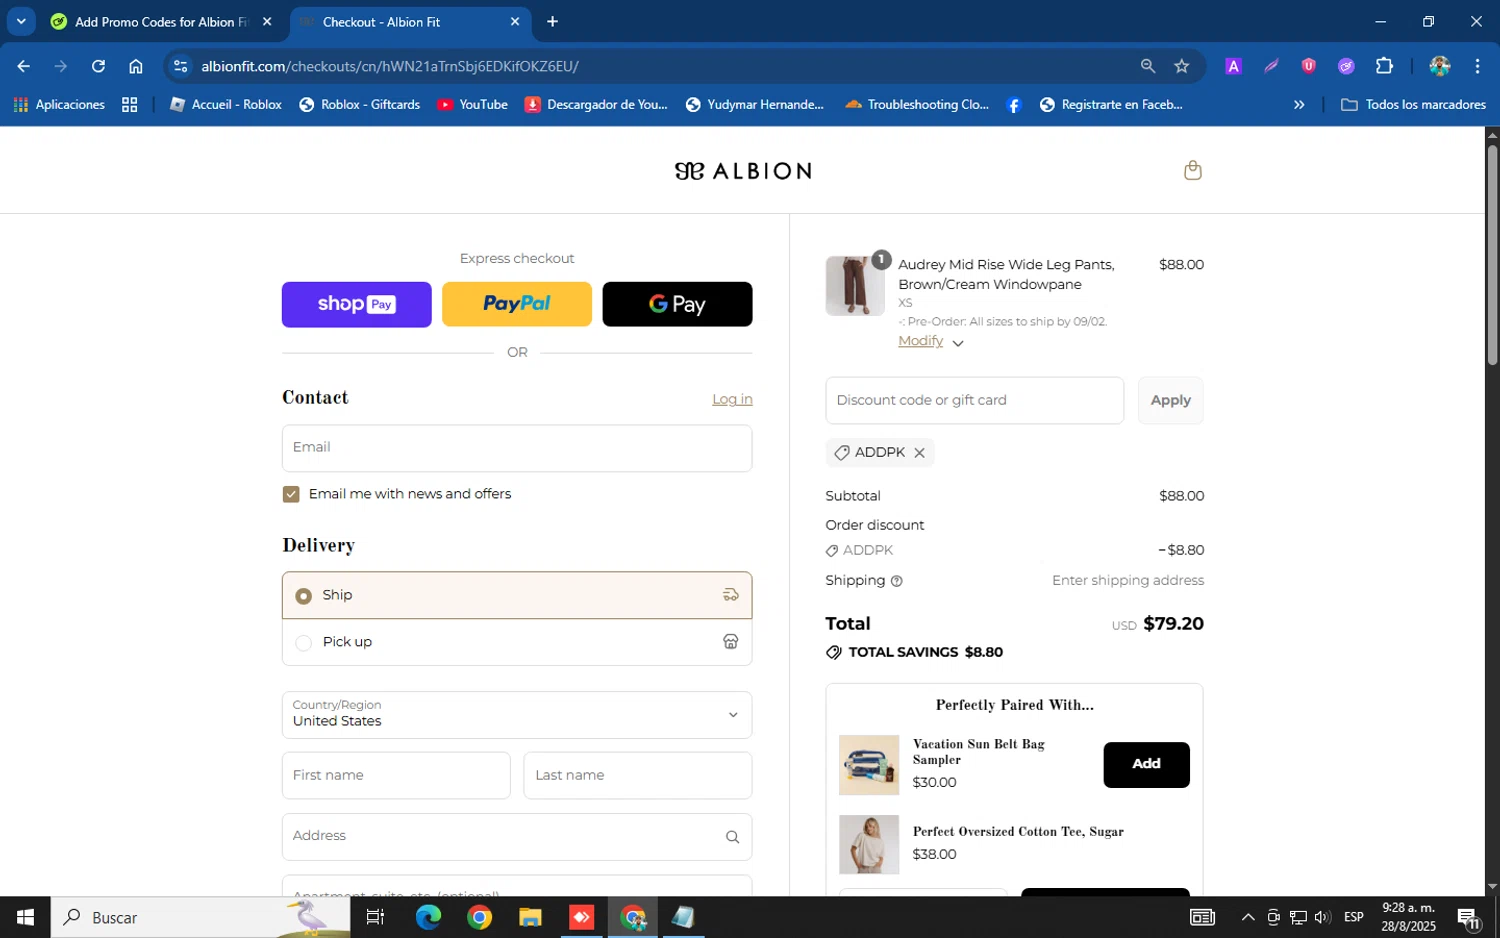Screen dimensions: 1500x938
Task: Pay with PayPal
Action: [x=517, y=304]
